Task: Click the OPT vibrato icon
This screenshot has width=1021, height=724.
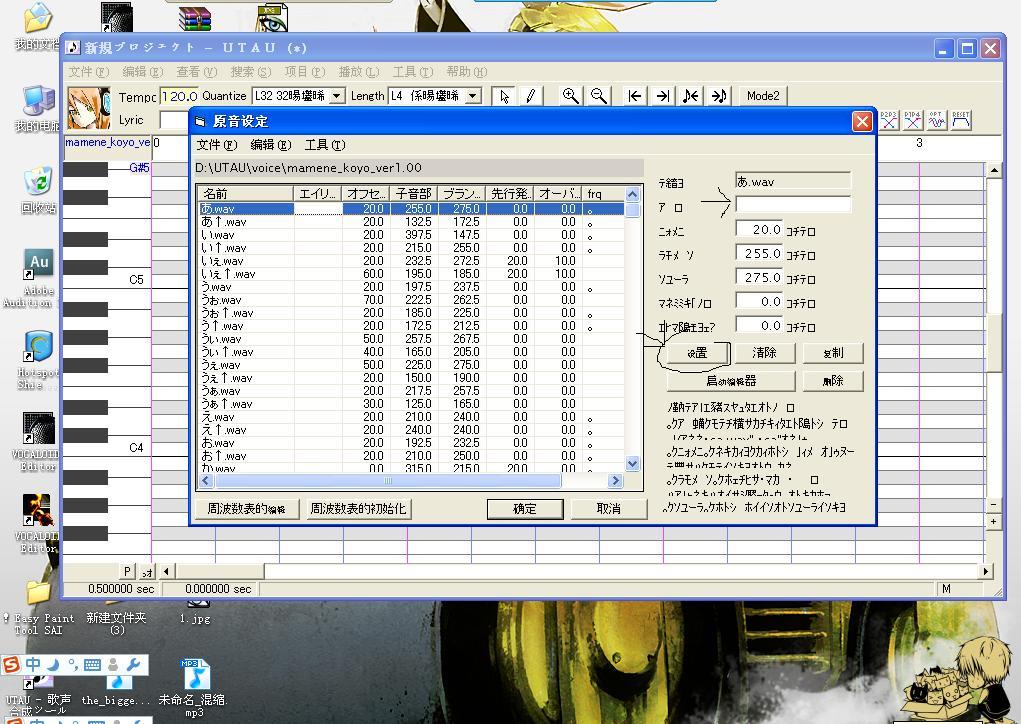Action: pos(936,120)
